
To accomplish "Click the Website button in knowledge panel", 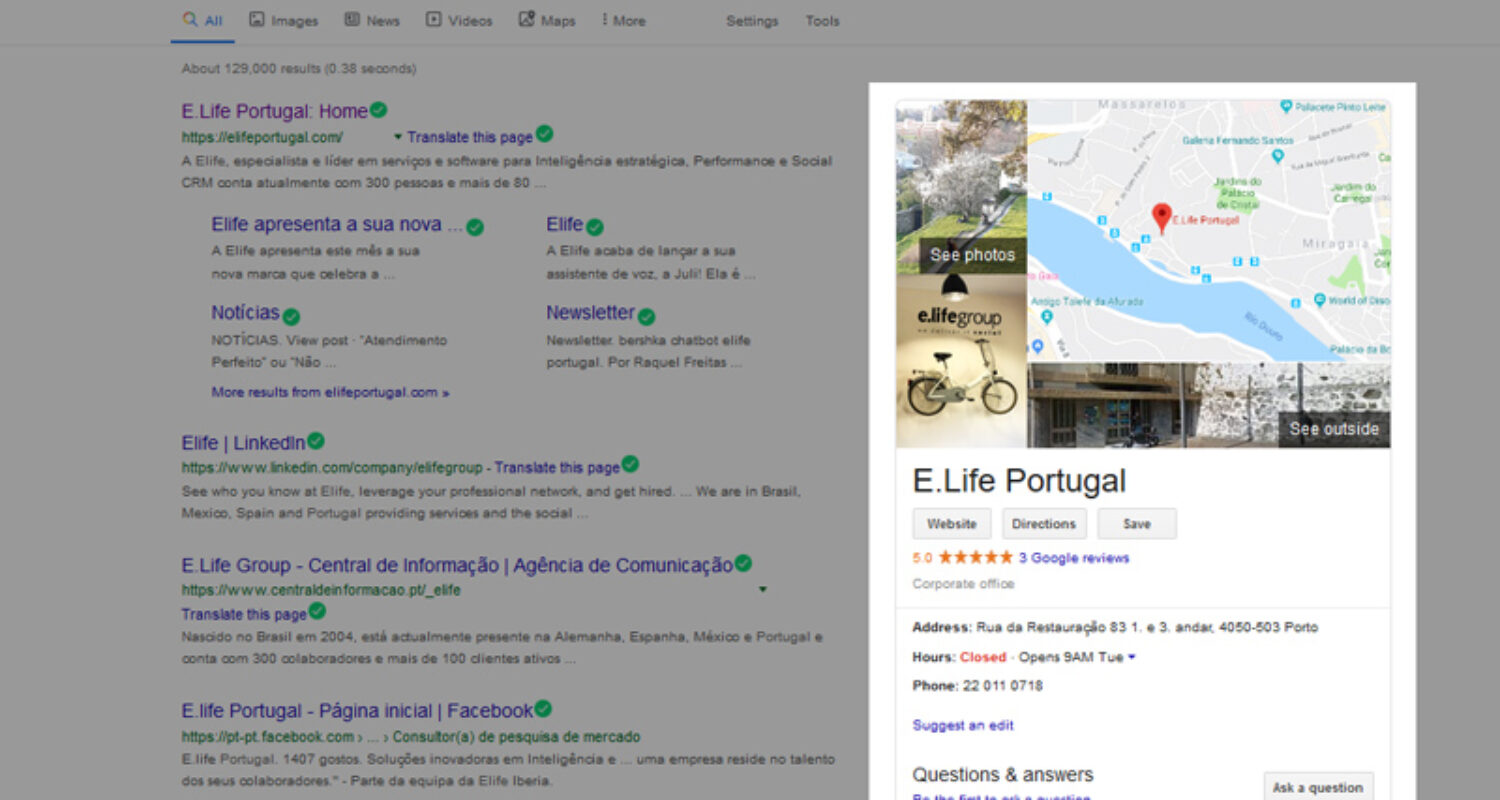I will point(952,524).
